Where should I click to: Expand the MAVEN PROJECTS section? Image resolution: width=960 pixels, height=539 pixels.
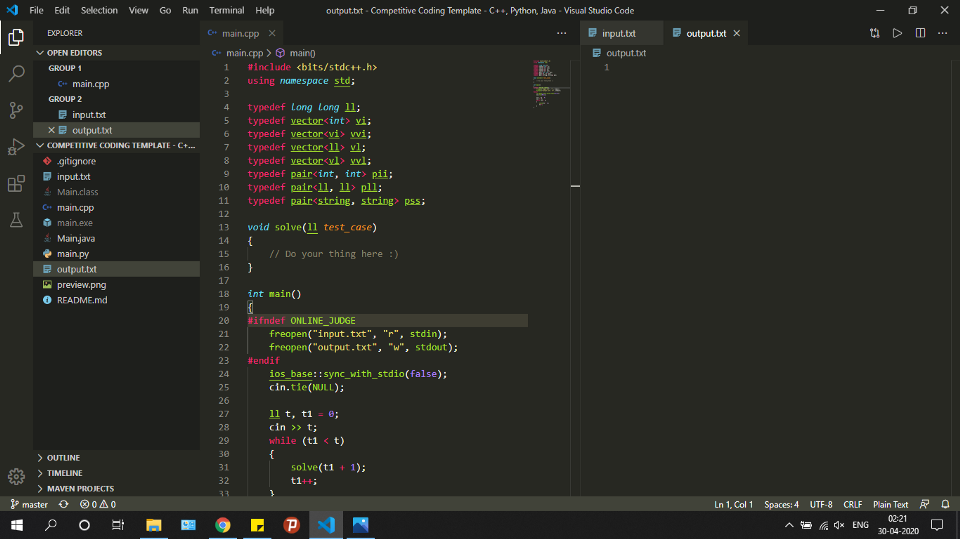click(x=80, y=489)
